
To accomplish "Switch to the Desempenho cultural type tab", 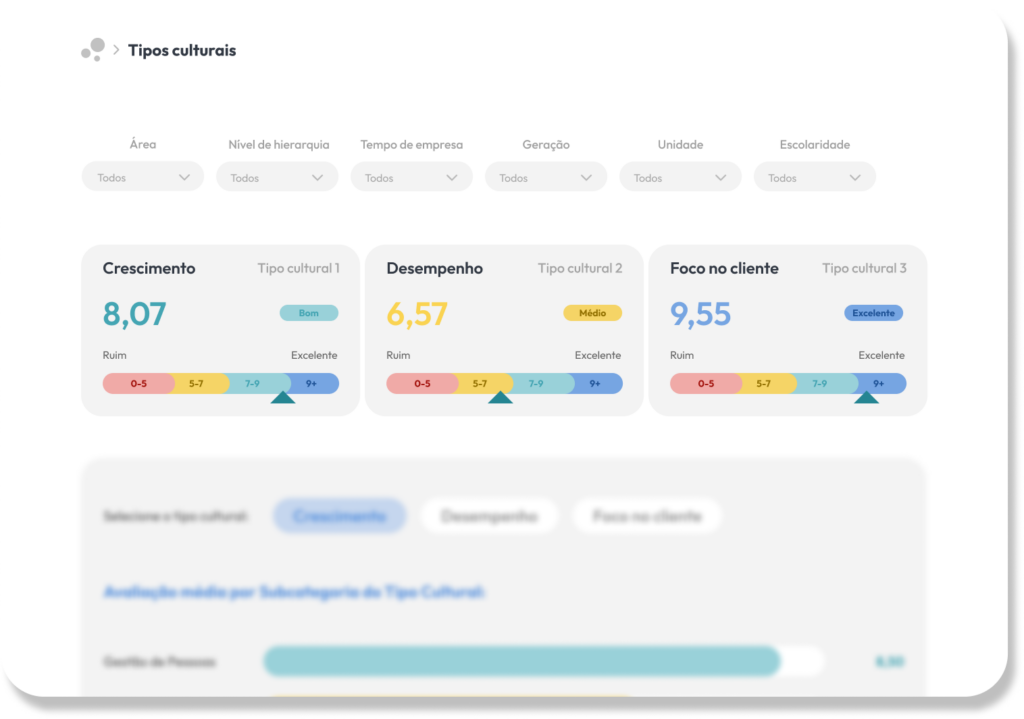I will (489, 516).
